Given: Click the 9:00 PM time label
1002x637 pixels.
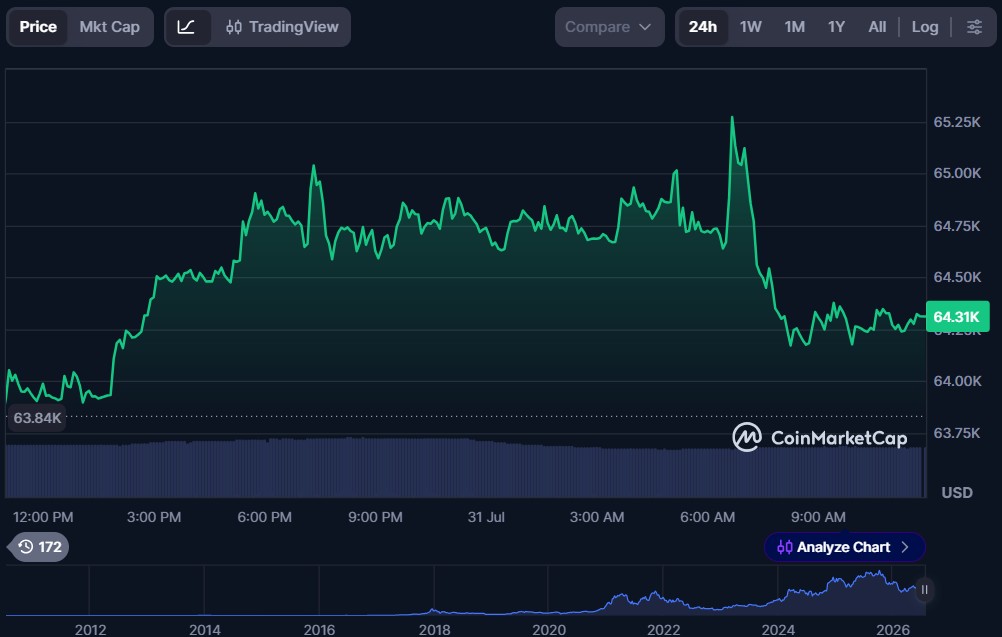Looking at the screenshot, I should (x=375, y=517).
